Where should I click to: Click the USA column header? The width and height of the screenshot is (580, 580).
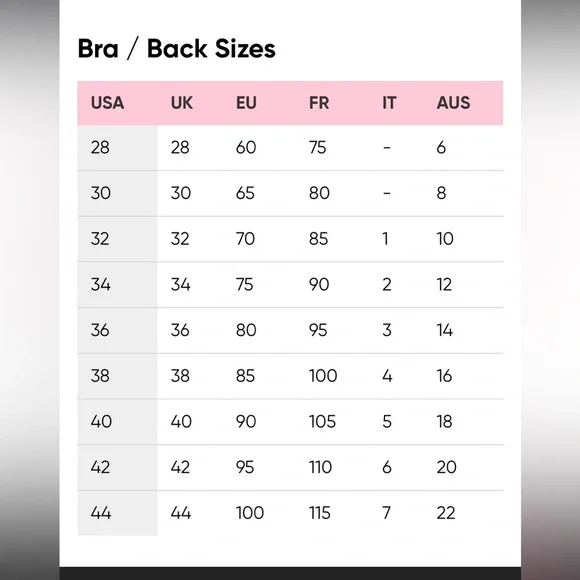point(107,103)
